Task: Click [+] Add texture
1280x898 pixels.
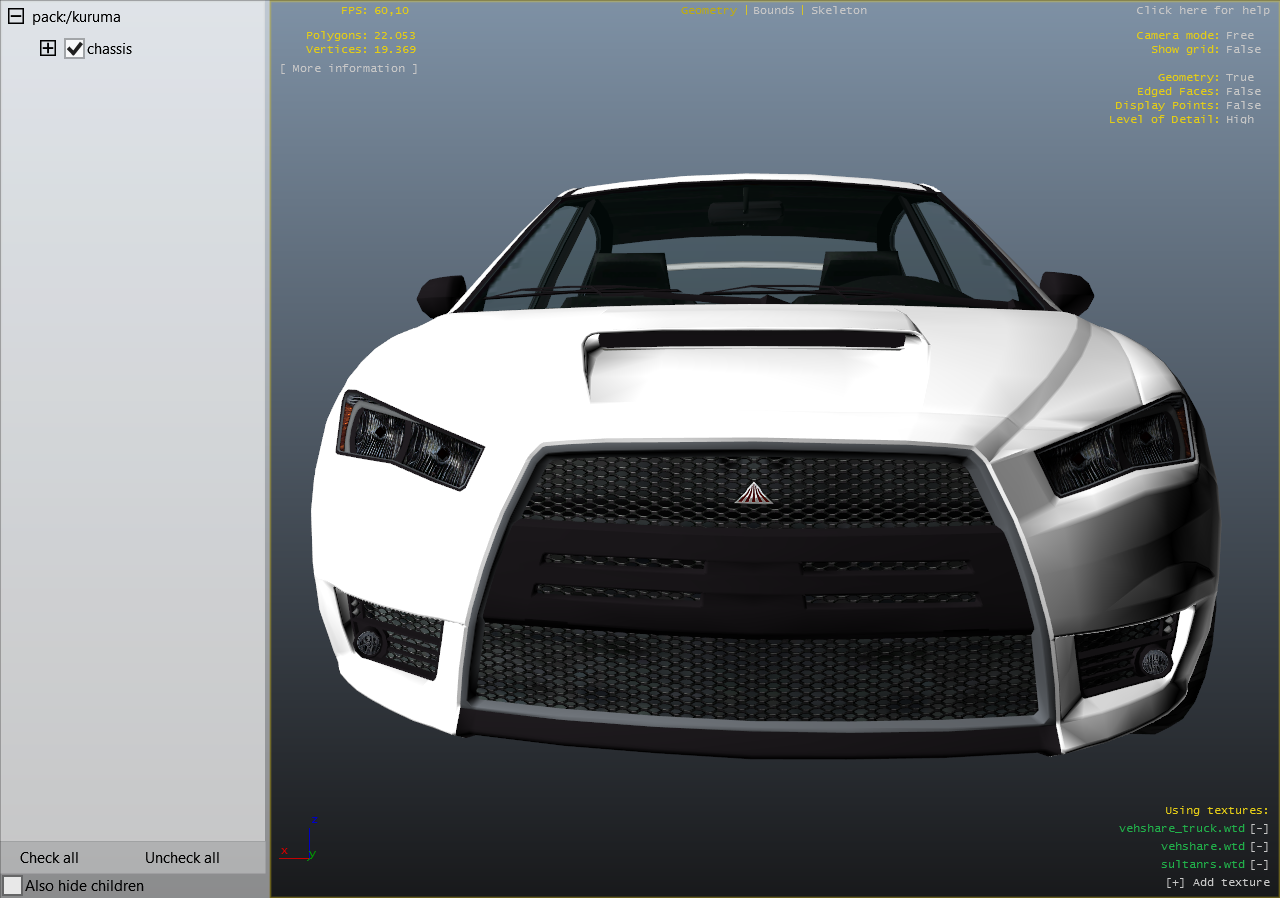Action: click(x=1217, y=882)
